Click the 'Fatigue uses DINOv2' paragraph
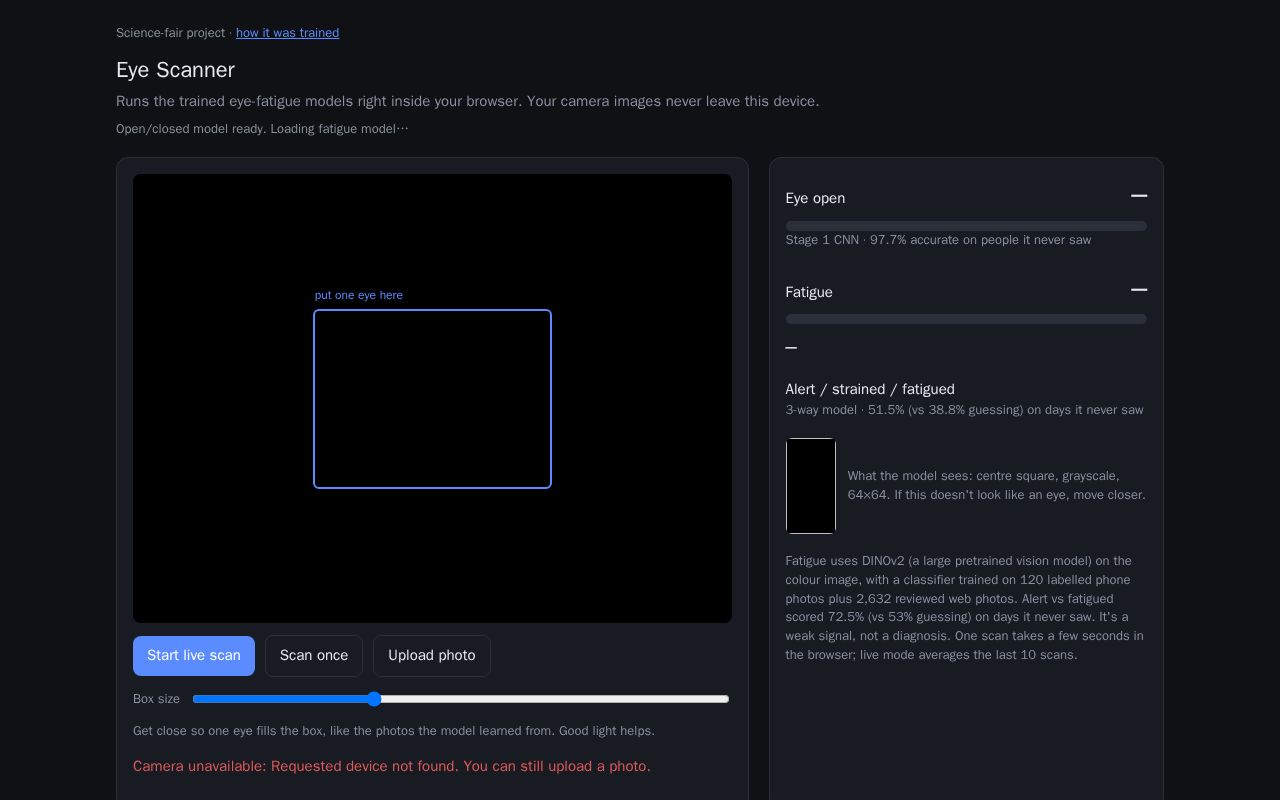The width and height of the screenshot is (1280, 800). click(x=965, y=608)
